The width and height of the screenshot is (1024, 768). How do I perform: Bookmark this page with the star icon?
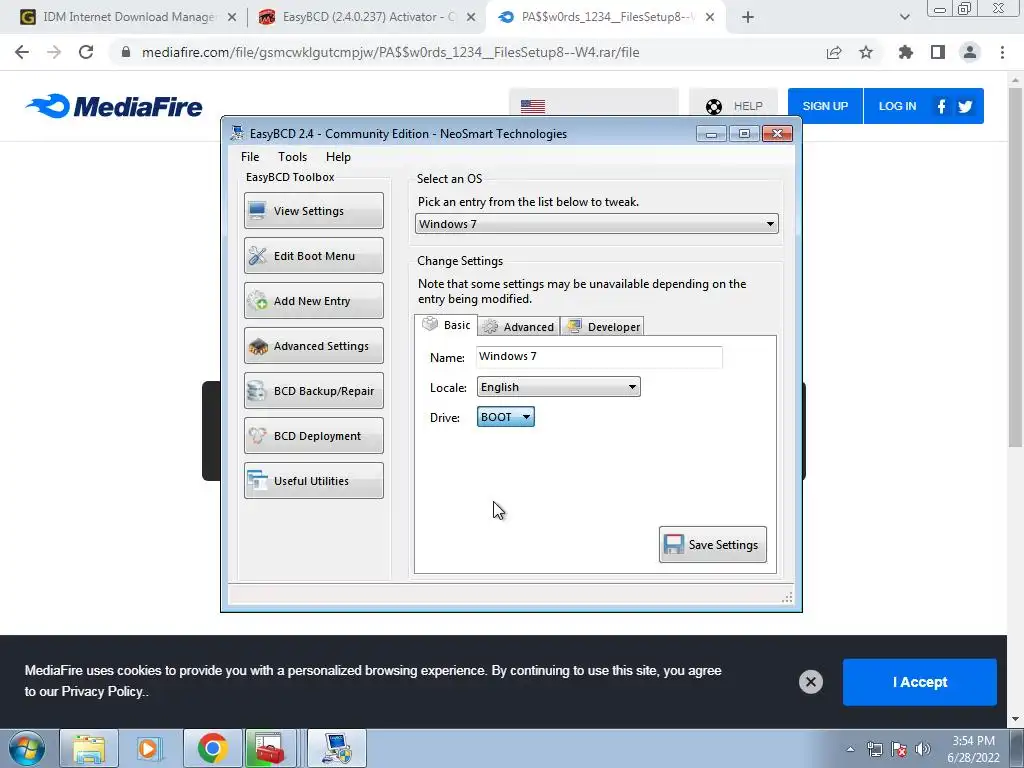pyautogui.click(x=866, y=52)
